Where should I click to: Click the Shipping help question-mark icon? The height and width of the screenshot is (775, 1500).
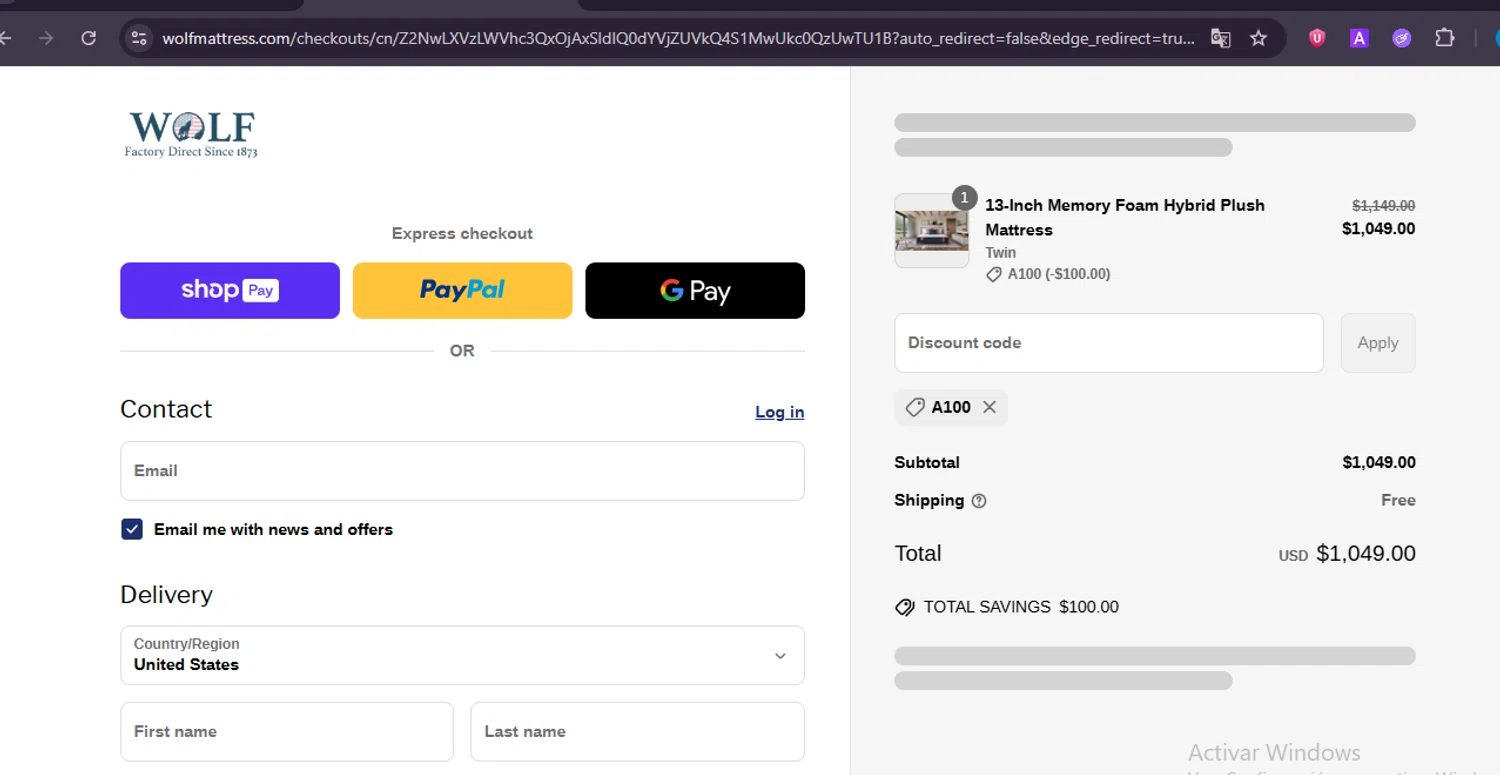(979, 501)
